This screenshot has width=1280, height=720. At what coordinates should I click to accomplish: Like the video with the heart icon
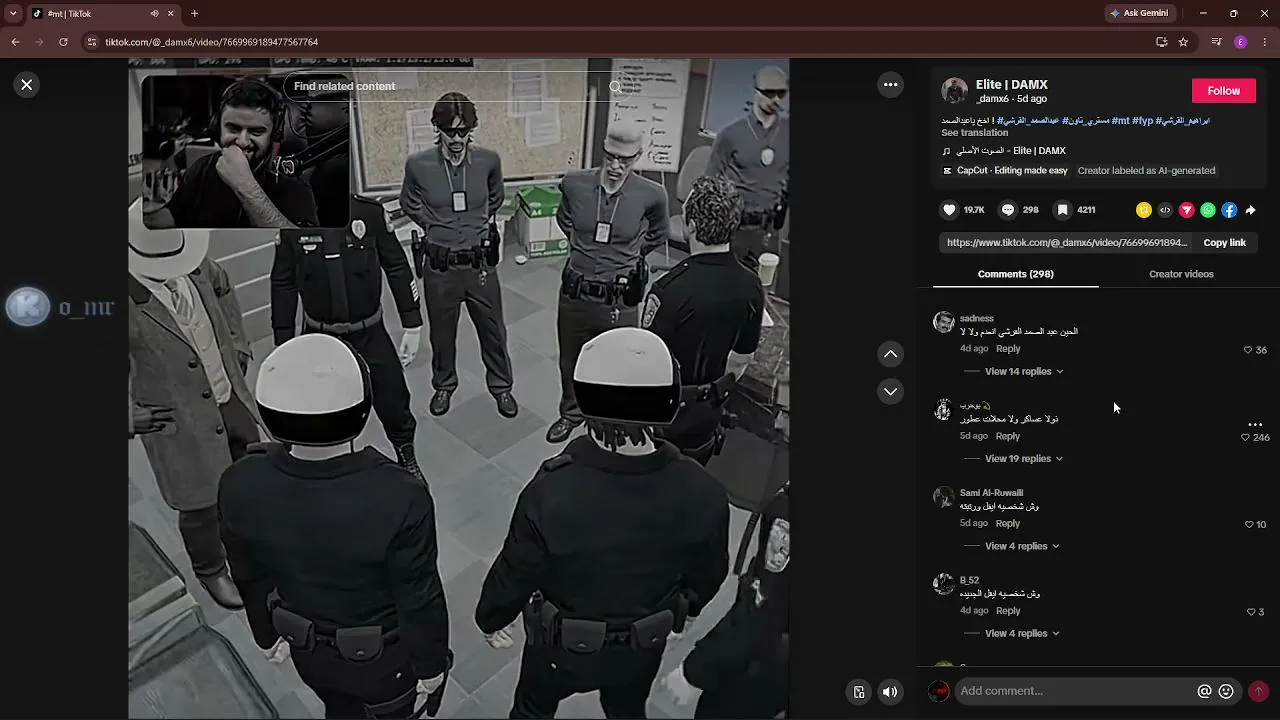coord(949,210)
